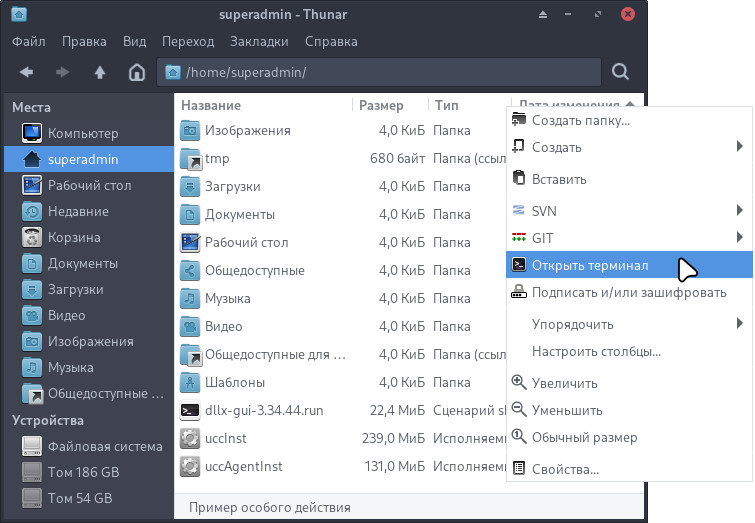
Task: Sort files by Размер column header
Action: 381,105
